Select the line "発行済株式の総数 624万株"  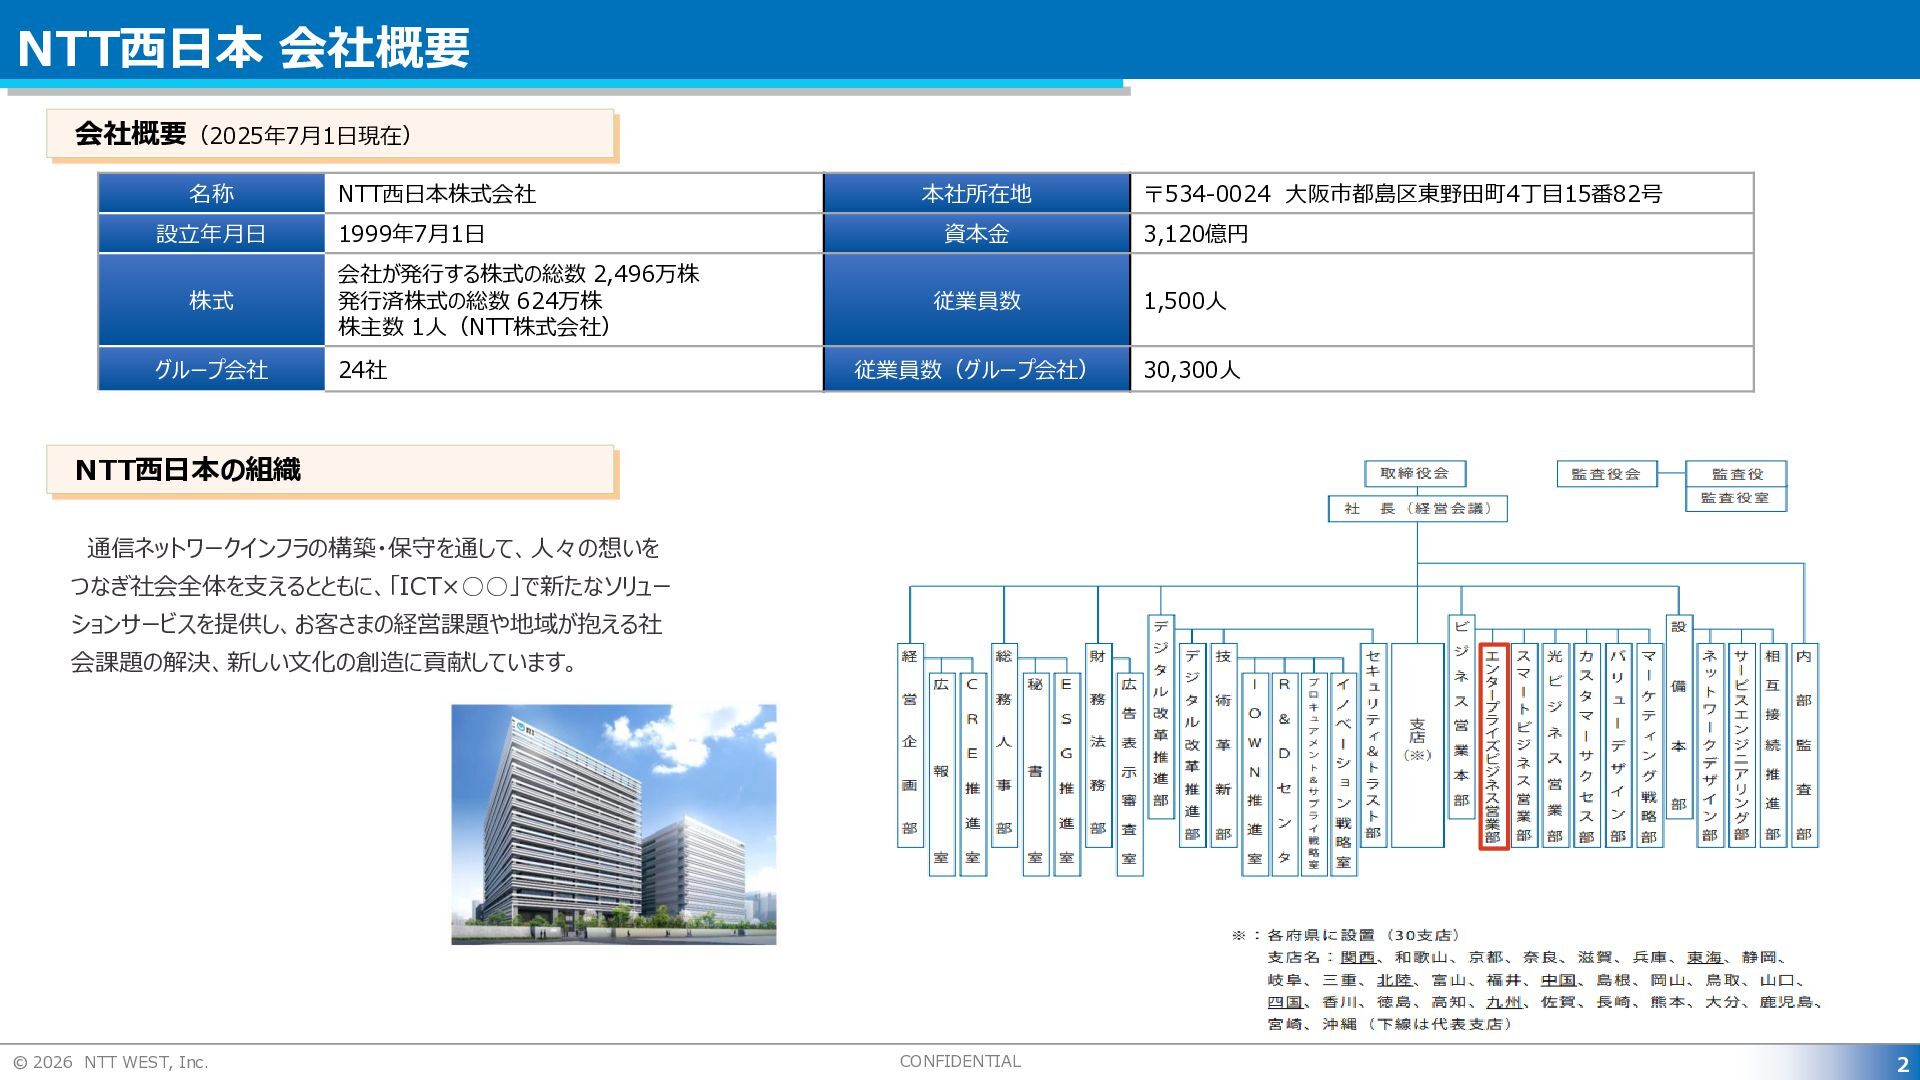470,300
